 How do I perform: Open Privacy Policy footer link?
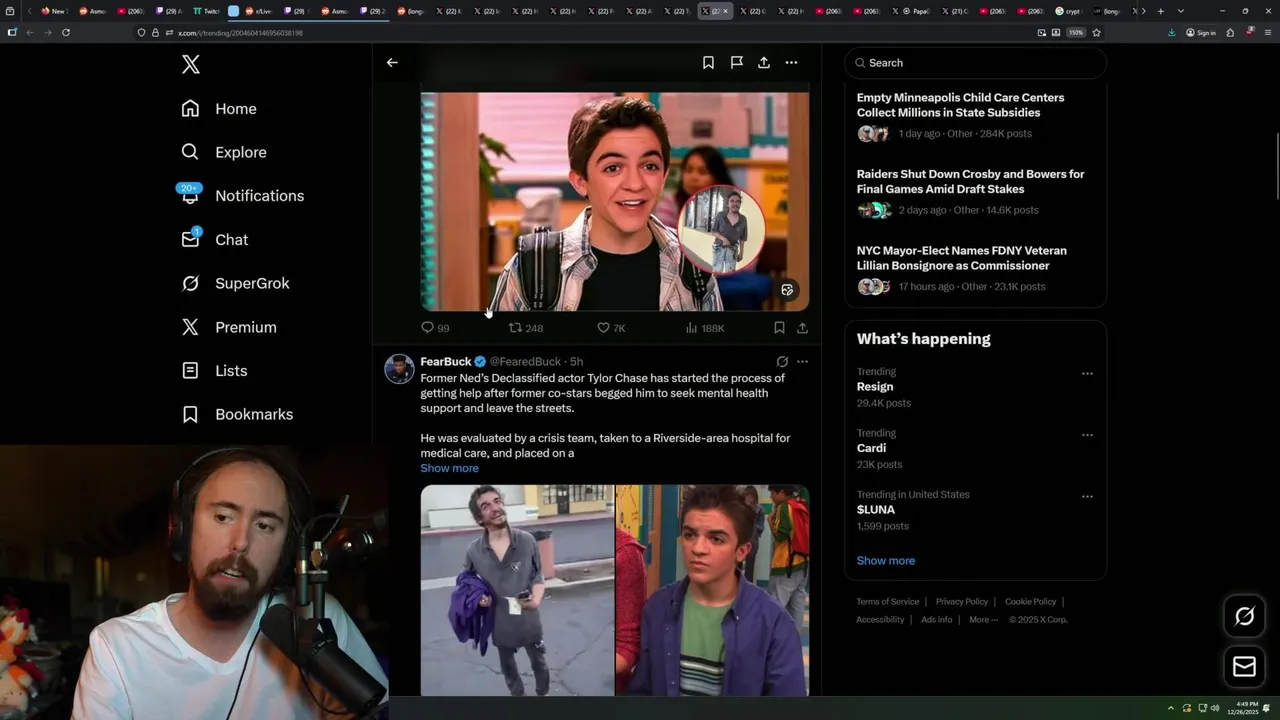(961, 602)
